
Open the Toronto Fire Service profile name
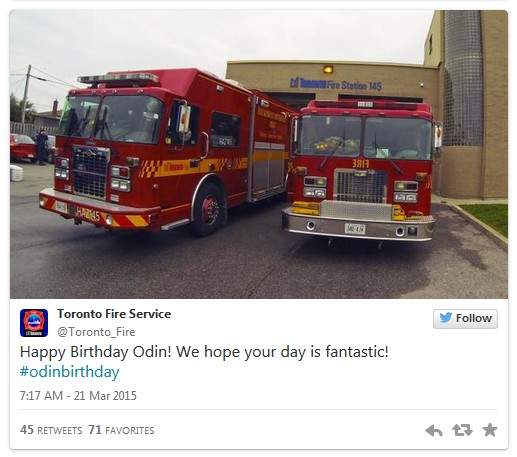point(114,314)
